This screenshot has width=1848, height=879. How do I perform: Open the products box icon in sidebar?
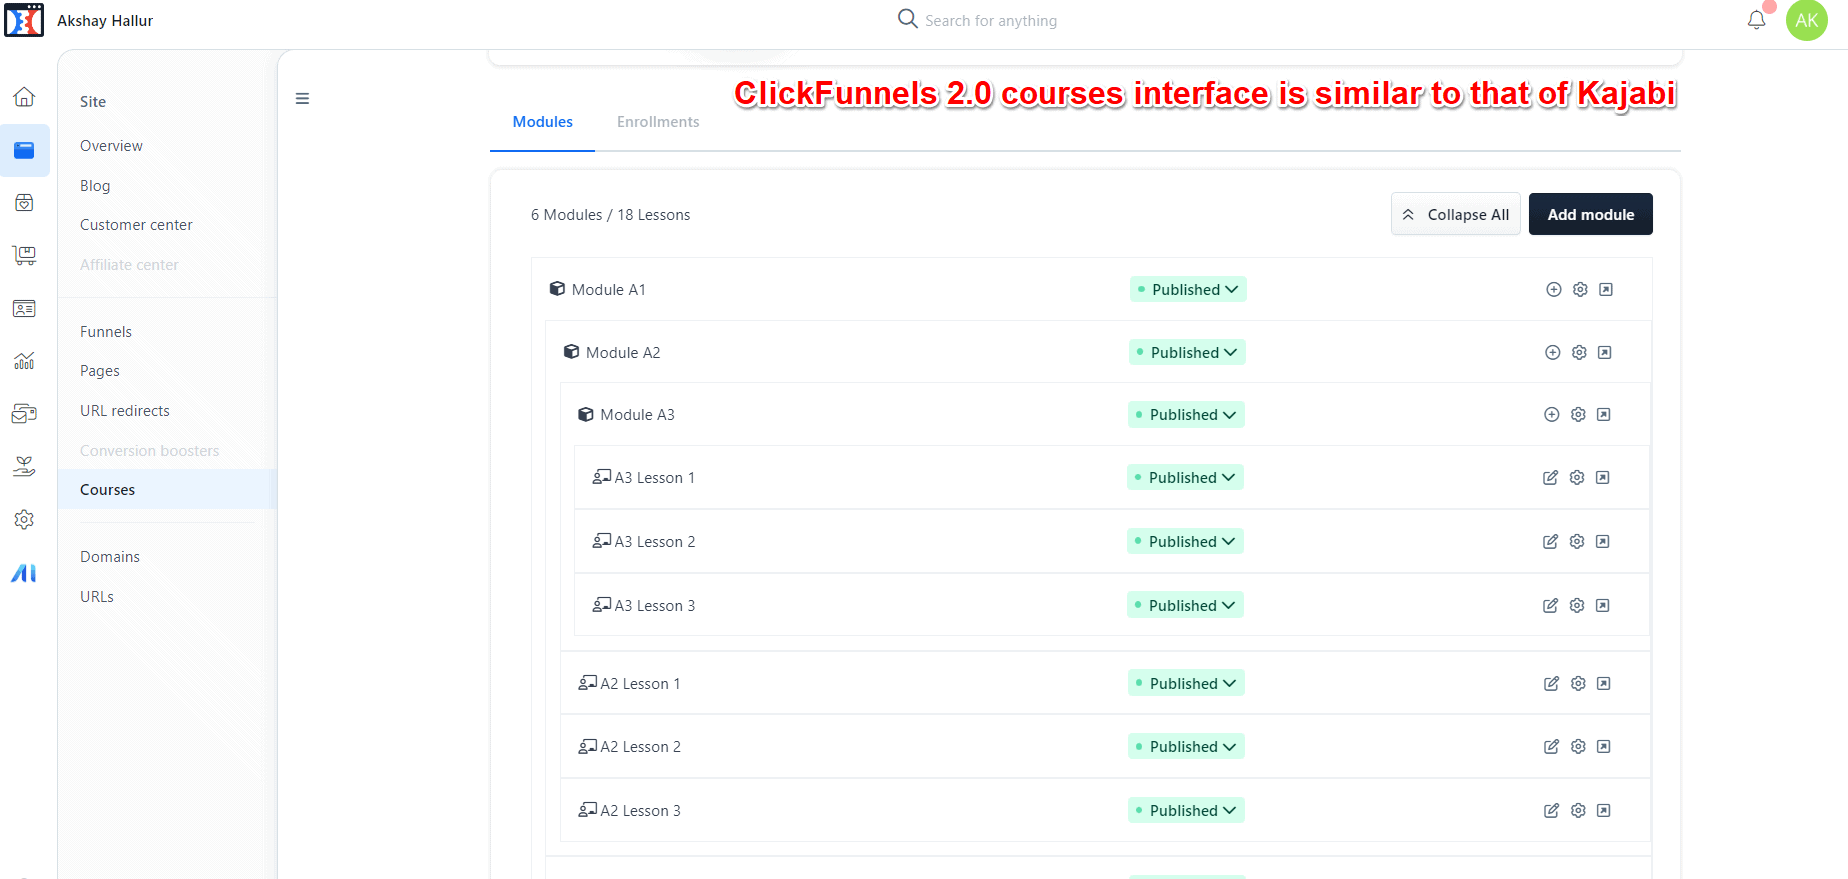tap(25, 203)
